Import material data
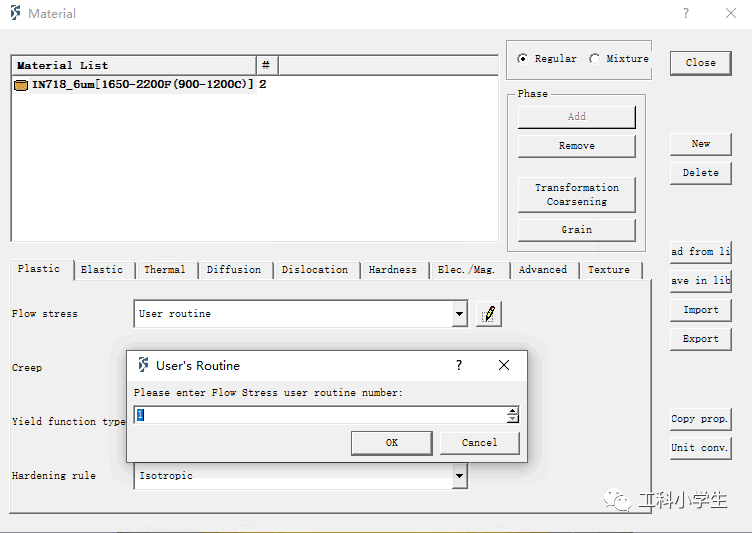 [x=701, y=310]
